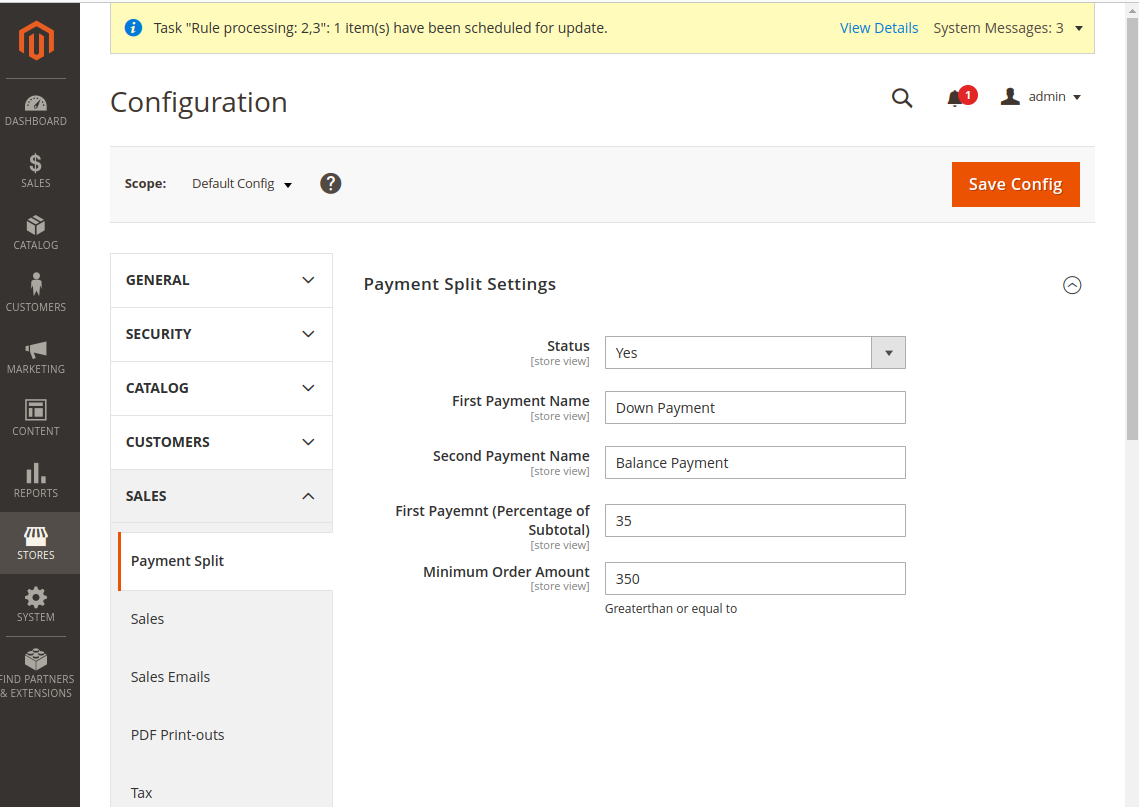Click the Save Config button

[1015, 184]
